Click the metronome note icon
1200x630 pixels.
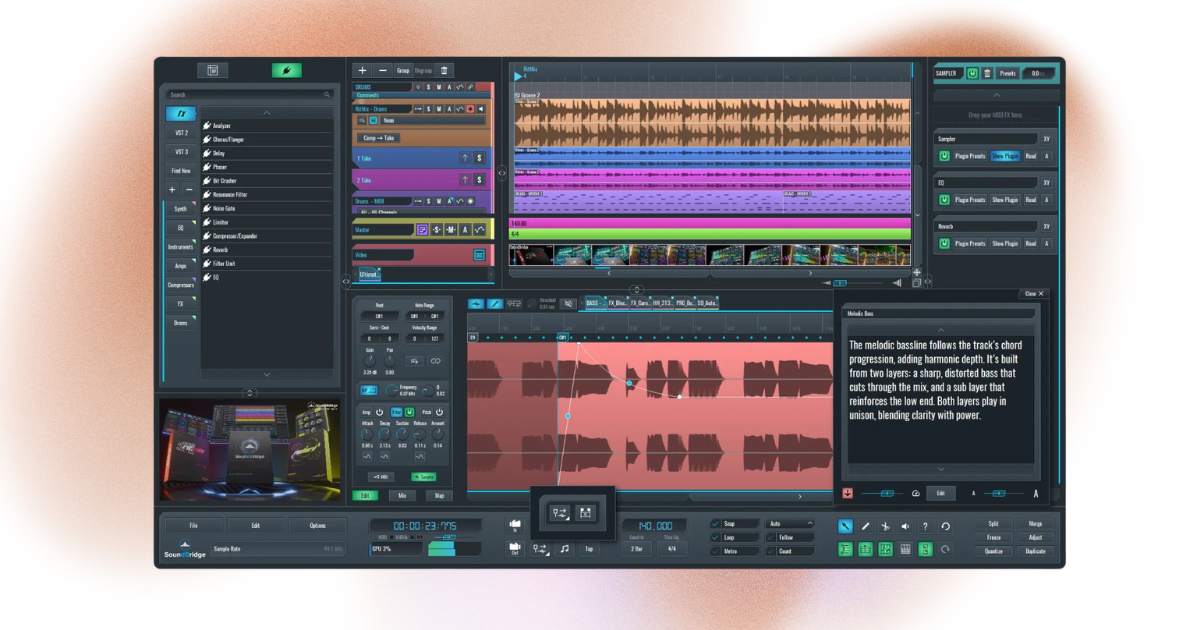[x=564, y=549]
